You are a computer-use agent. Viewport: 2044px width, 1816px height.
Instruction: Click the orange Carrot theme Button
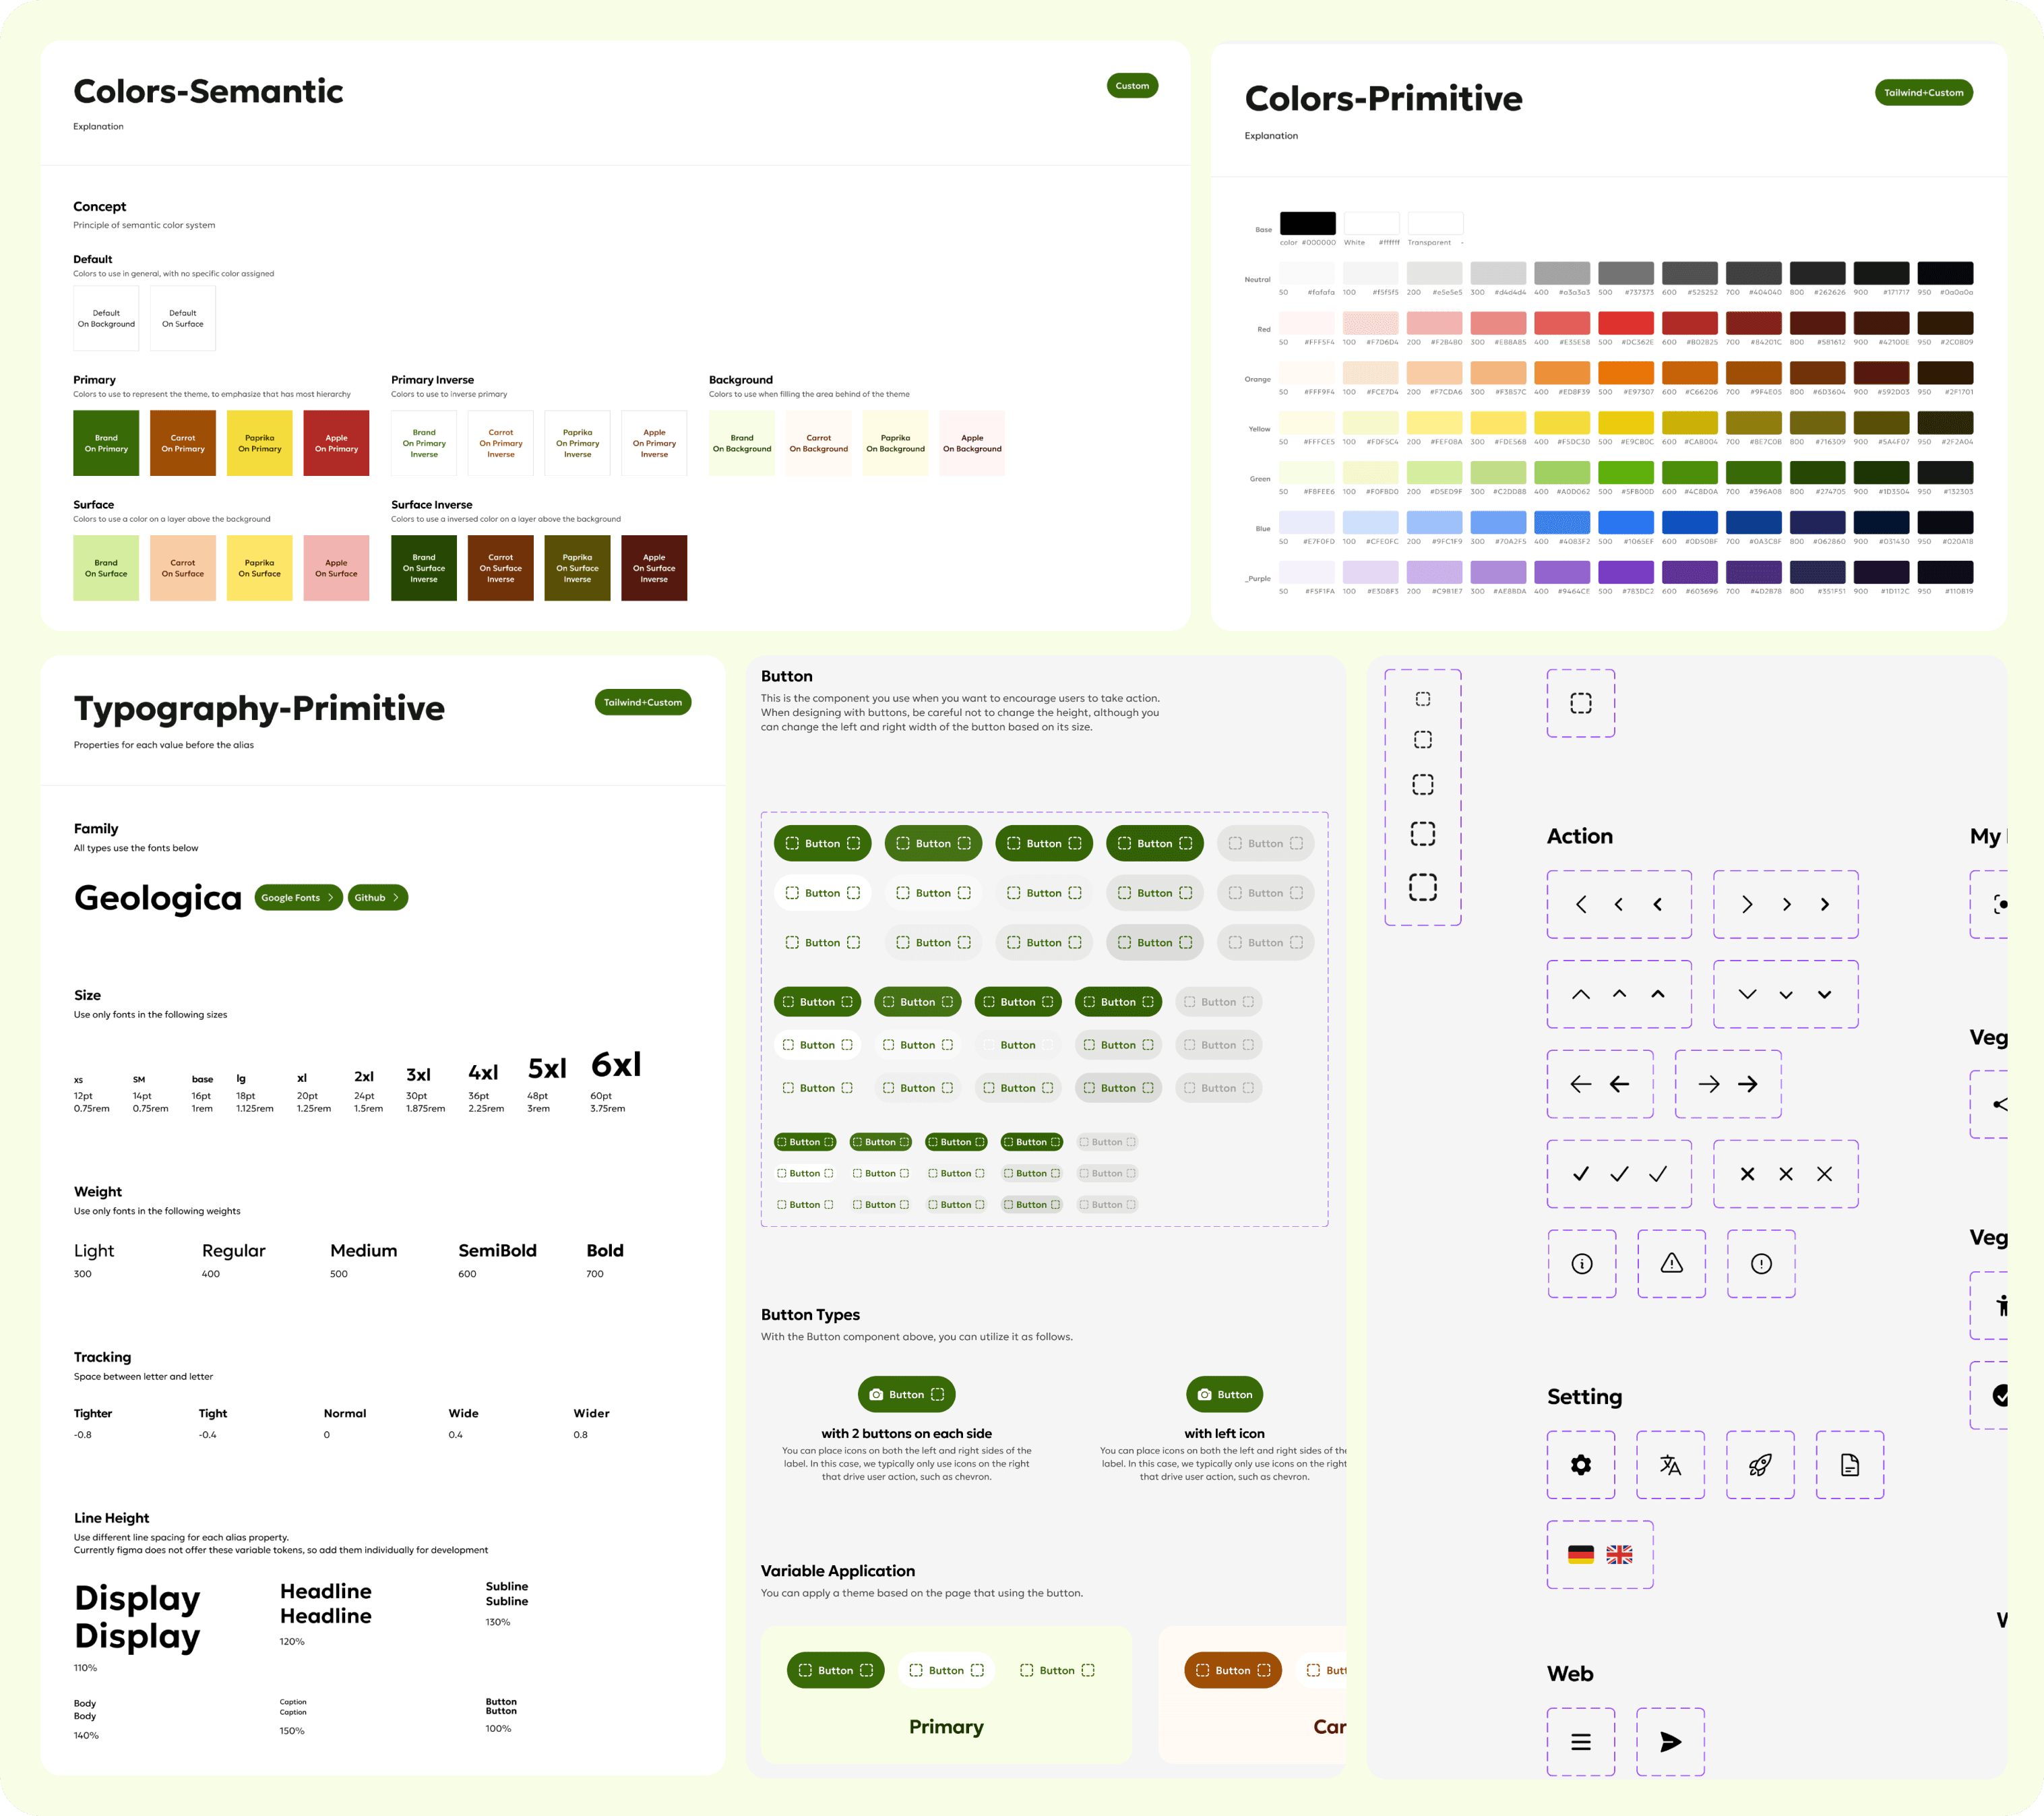click(x=1232, y=1670)
